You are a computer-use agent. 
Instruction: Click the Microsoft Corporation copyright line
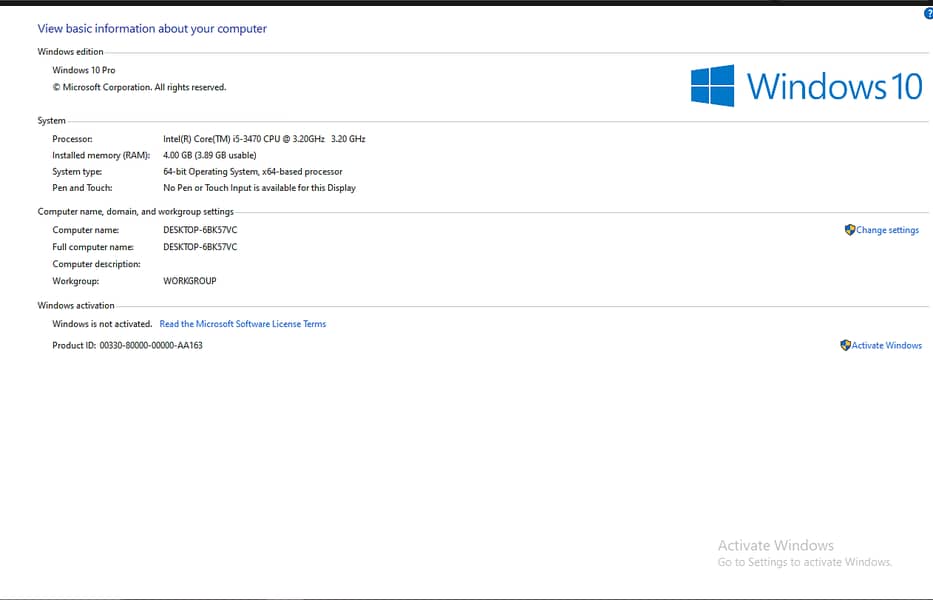pos(139,87)
